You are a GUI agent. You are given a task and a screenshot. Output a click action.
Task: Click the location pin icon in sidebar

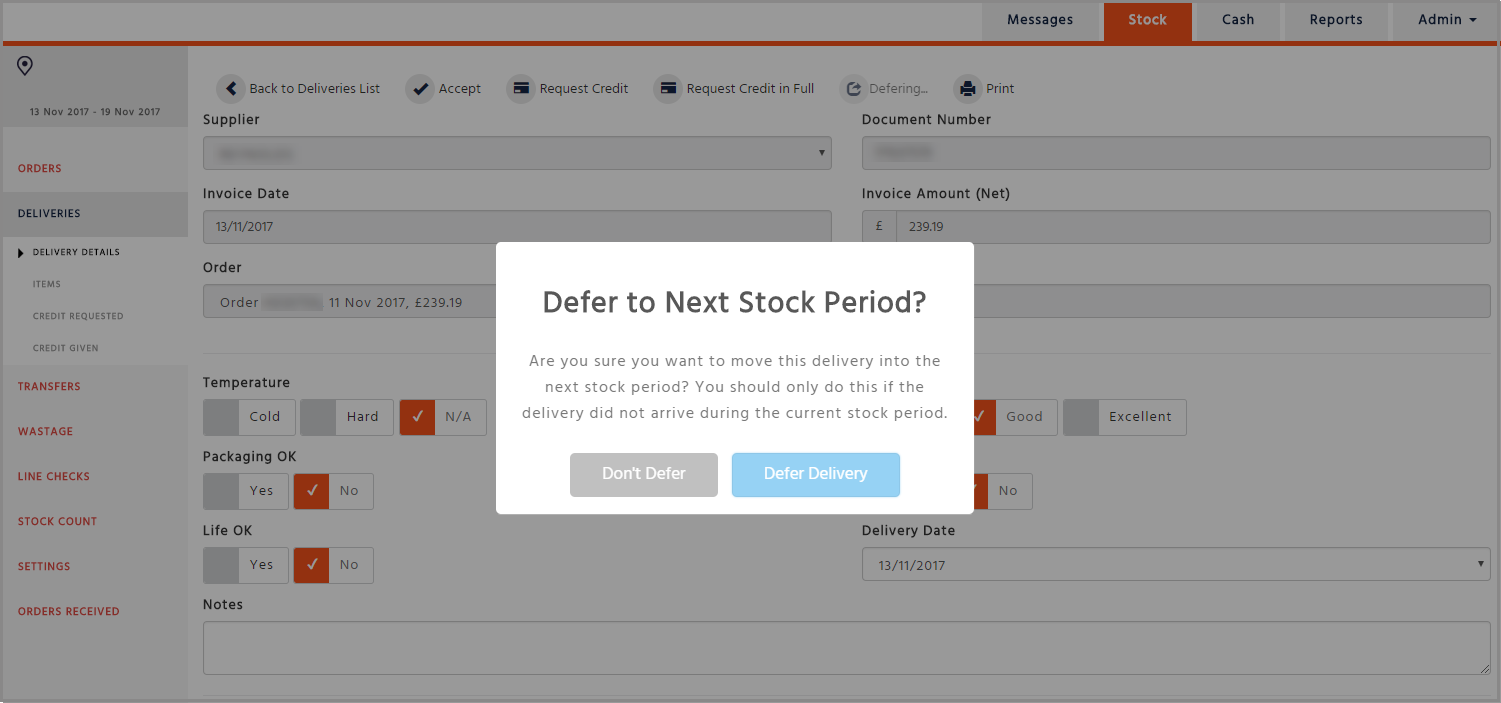click(25, 66)
